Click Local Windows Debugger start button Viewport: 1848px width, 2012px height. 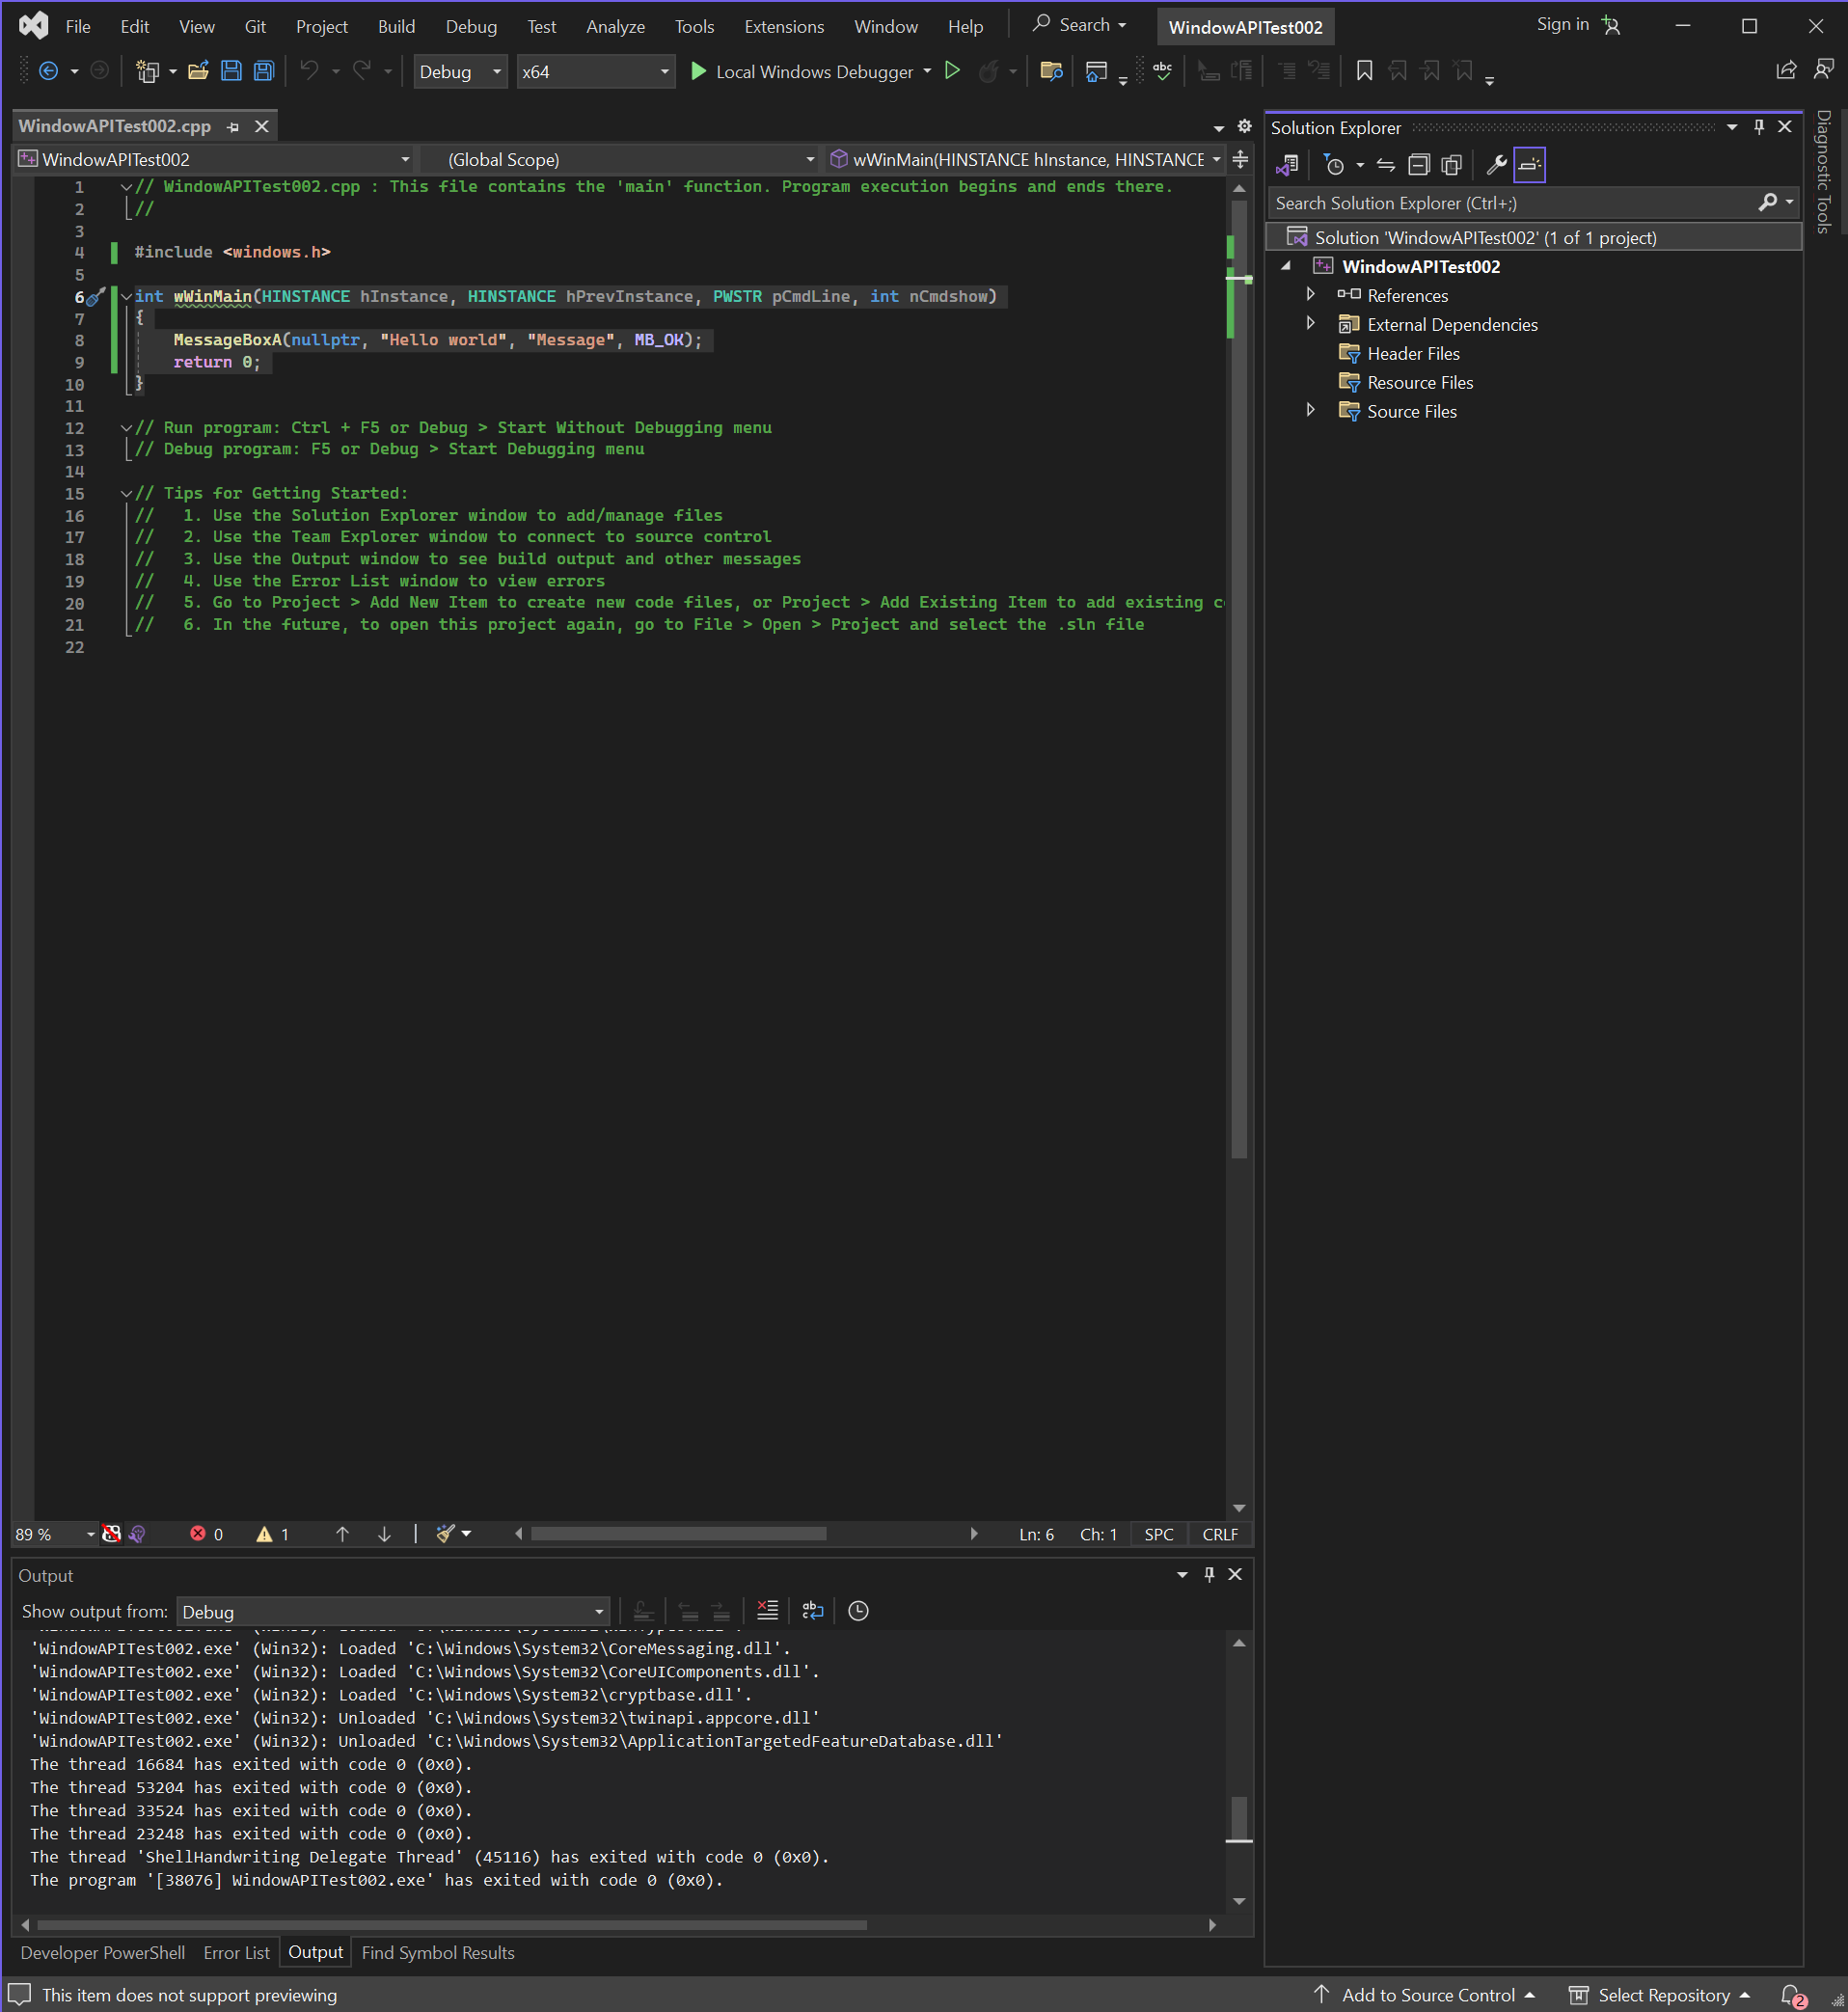pos(802,72)
